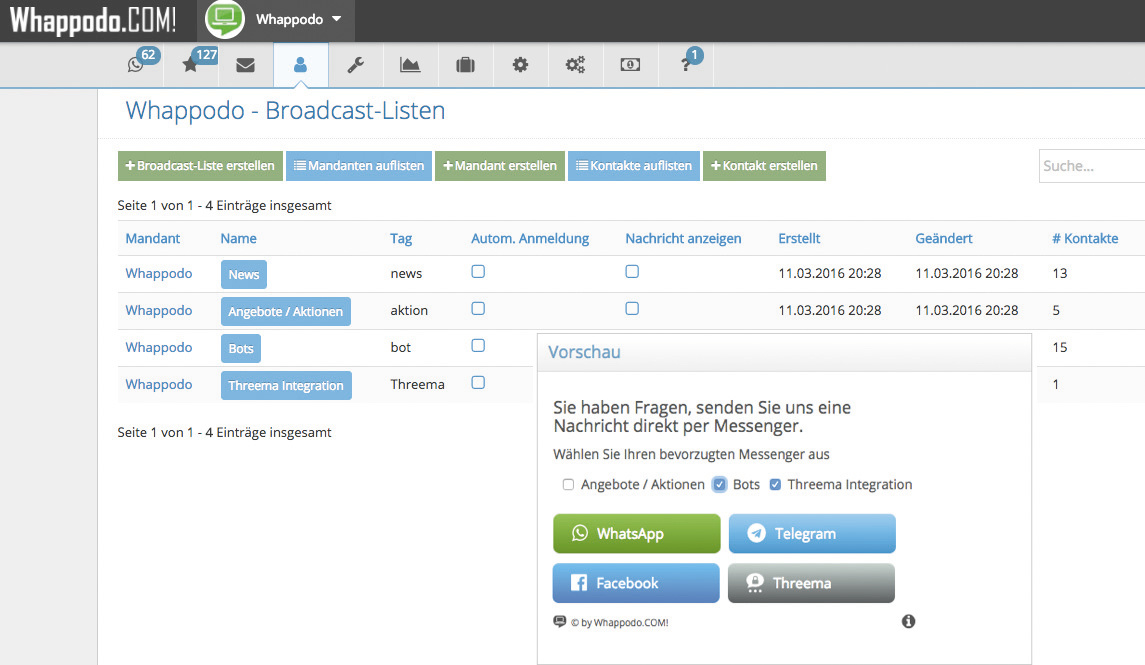Image resolution: width=1145 pixels, height=665 pixels.
Task: Click the 'Threema' tag cell
Action: [417, 385]
